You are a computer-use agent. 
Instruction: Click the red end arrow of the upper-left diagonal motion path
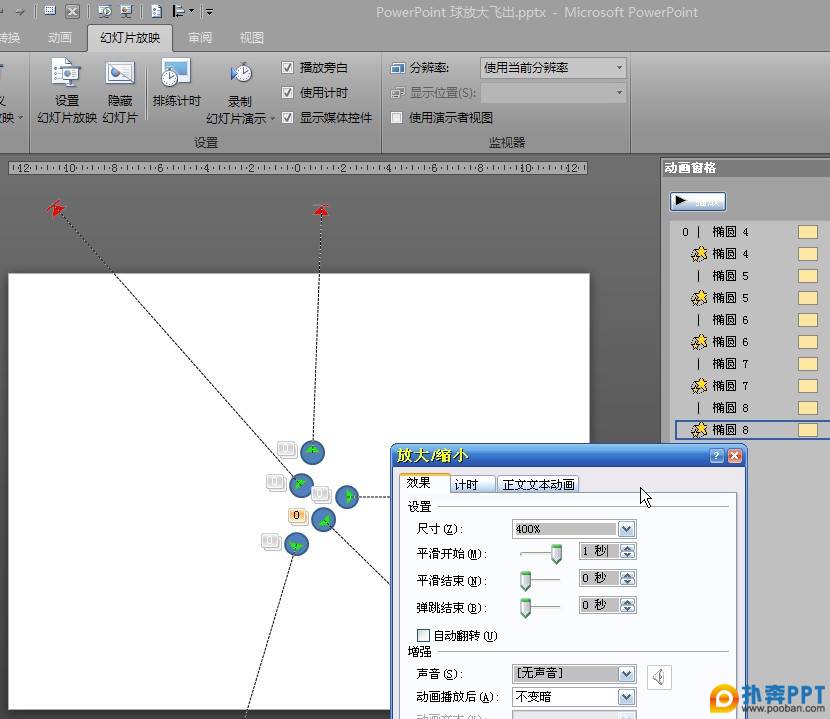(55, 209)
